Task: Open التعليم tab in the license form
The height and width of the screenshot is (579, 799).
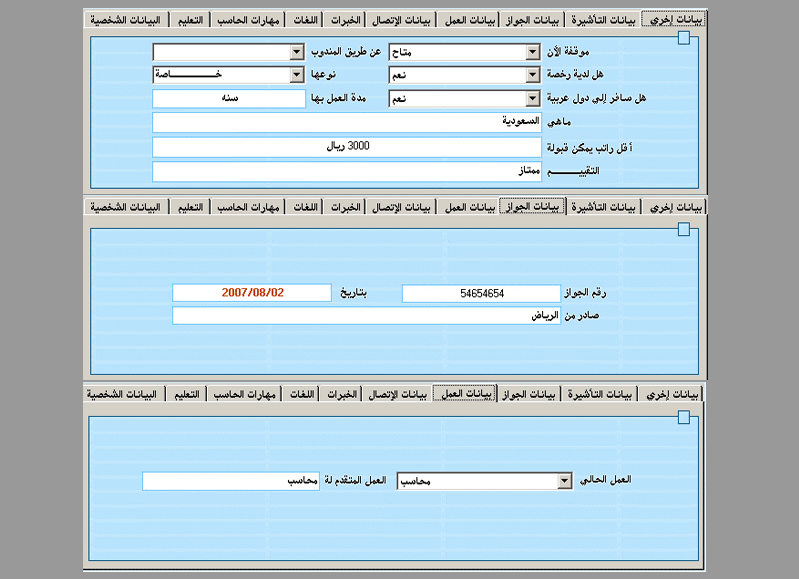Action: (x=190, y=20)
